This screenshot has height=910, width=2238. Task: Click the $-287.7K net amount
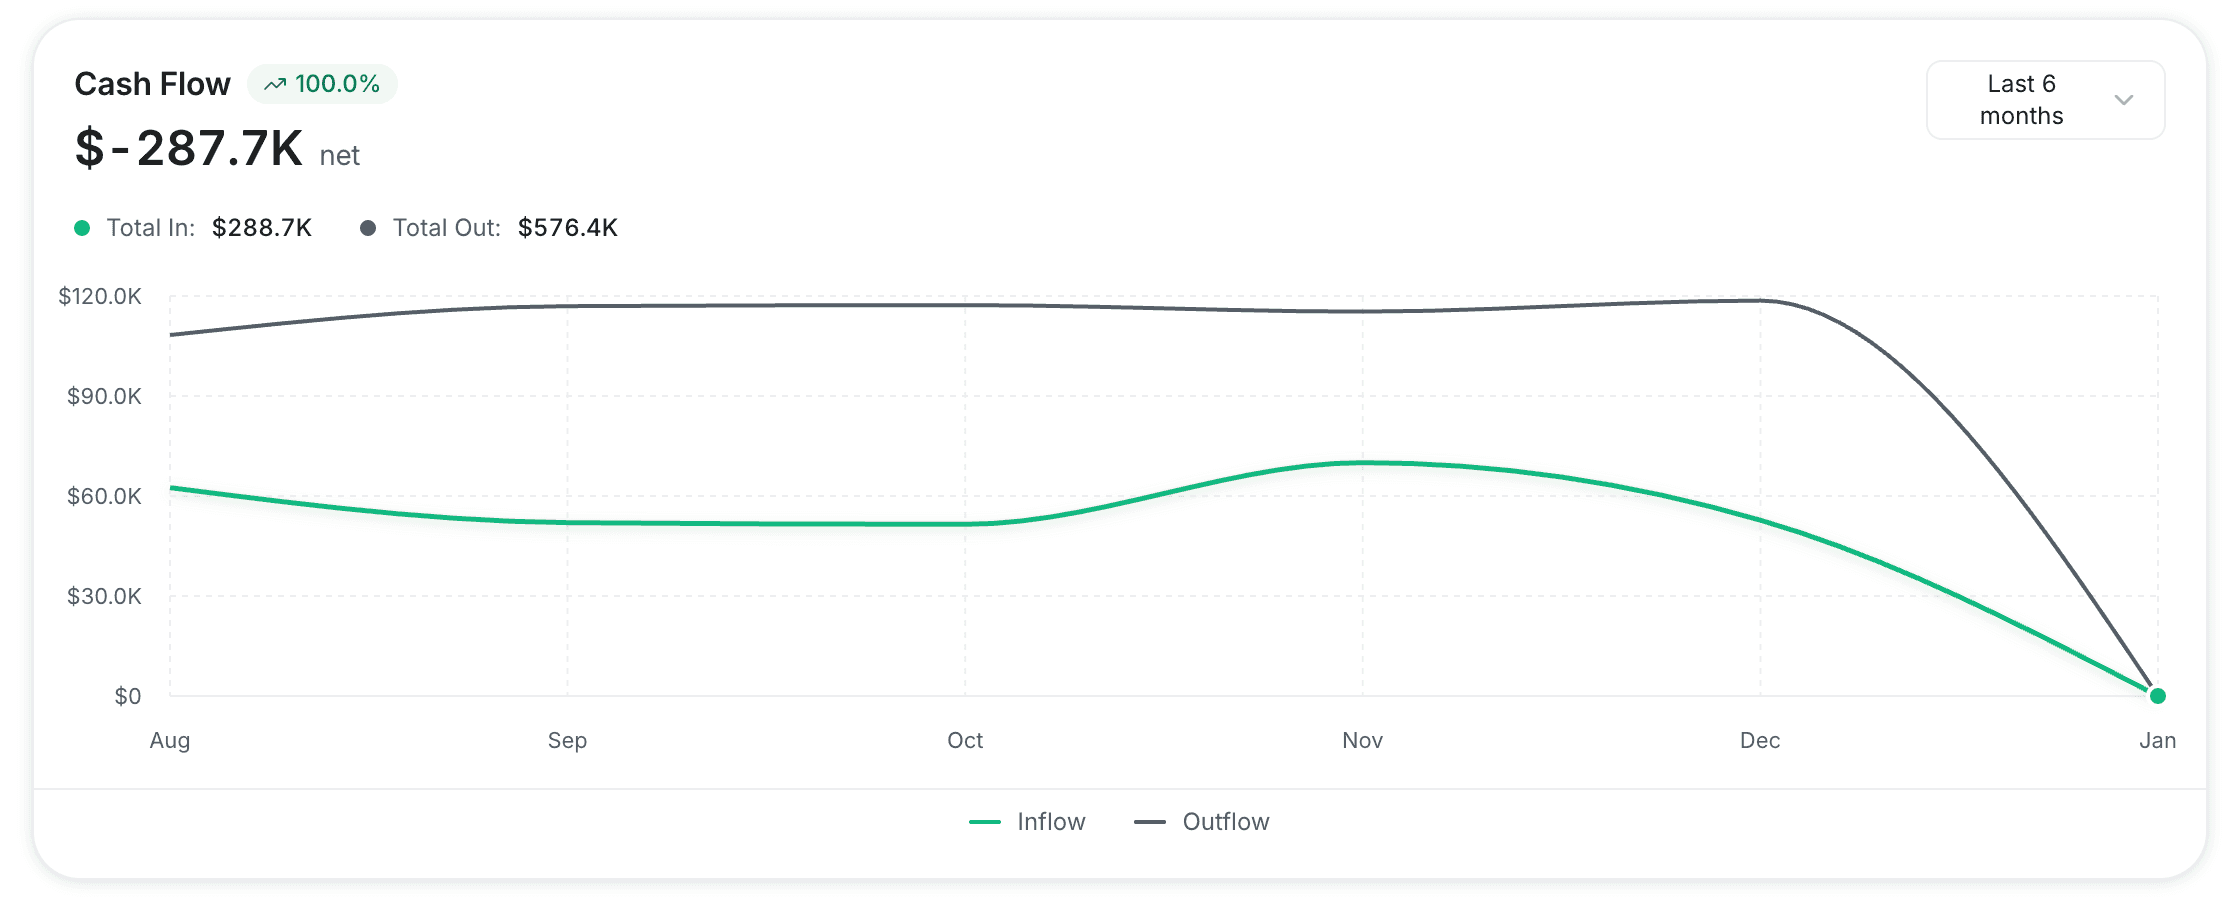coord(189,149)
